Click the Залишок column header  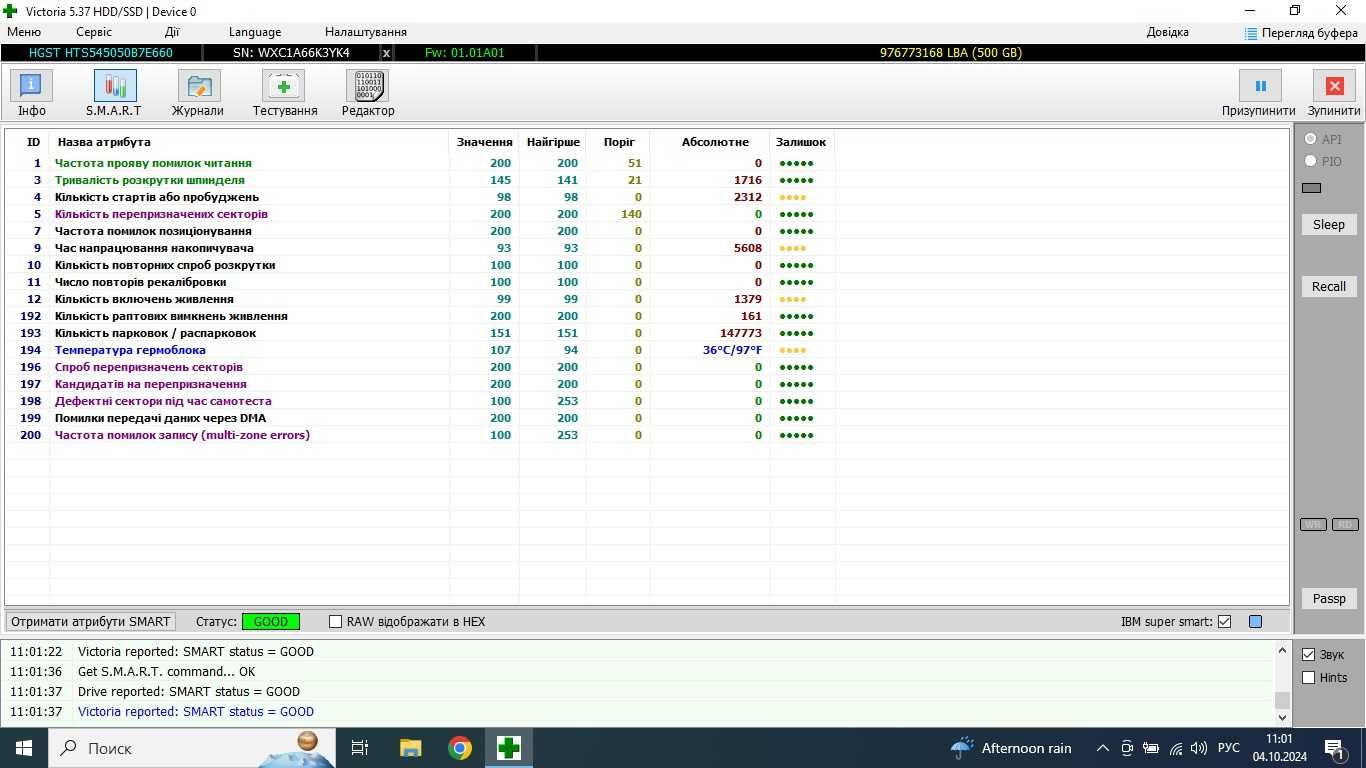801,142
